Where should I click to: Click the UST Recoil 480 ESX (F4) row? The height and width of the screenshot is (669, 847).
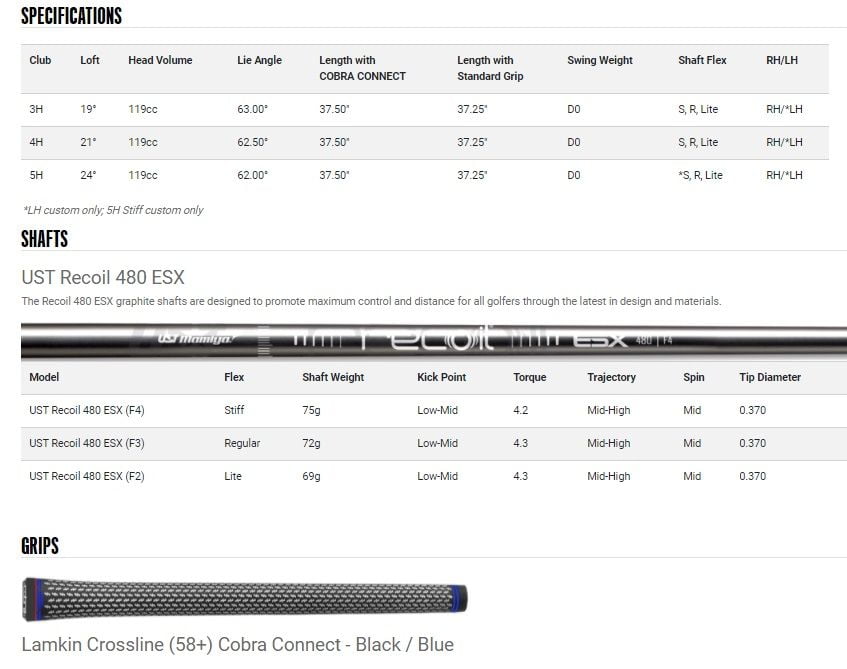pyautogui.click(x=434, y=411)
